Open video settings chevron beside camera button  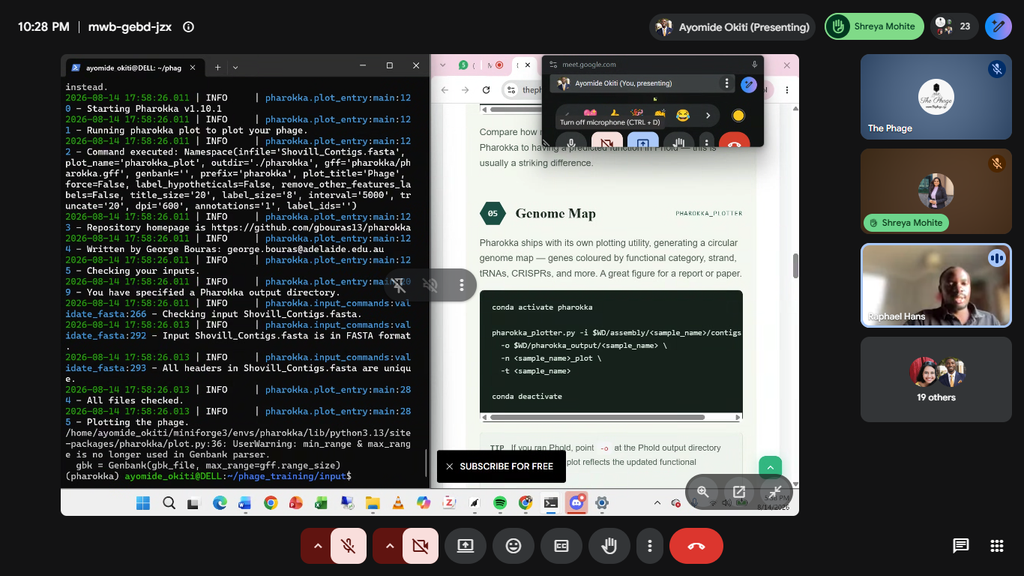(x=389, y=546)
